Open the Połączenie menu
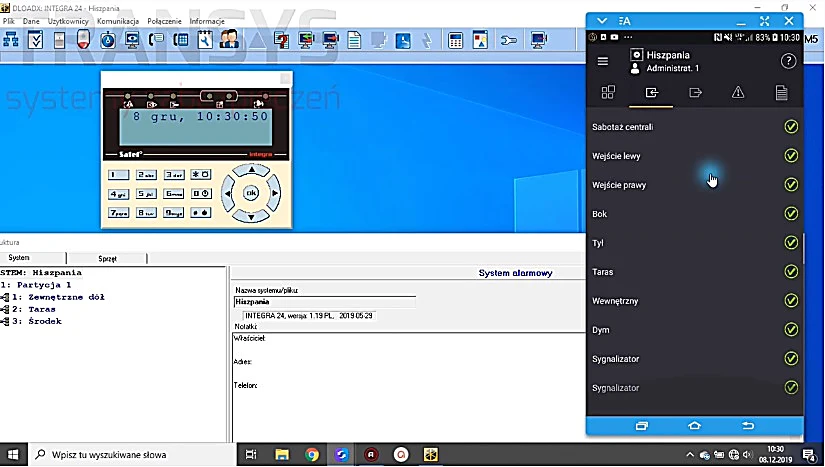Viewport: 825px width, 467px height. click(x=164, y=21)
